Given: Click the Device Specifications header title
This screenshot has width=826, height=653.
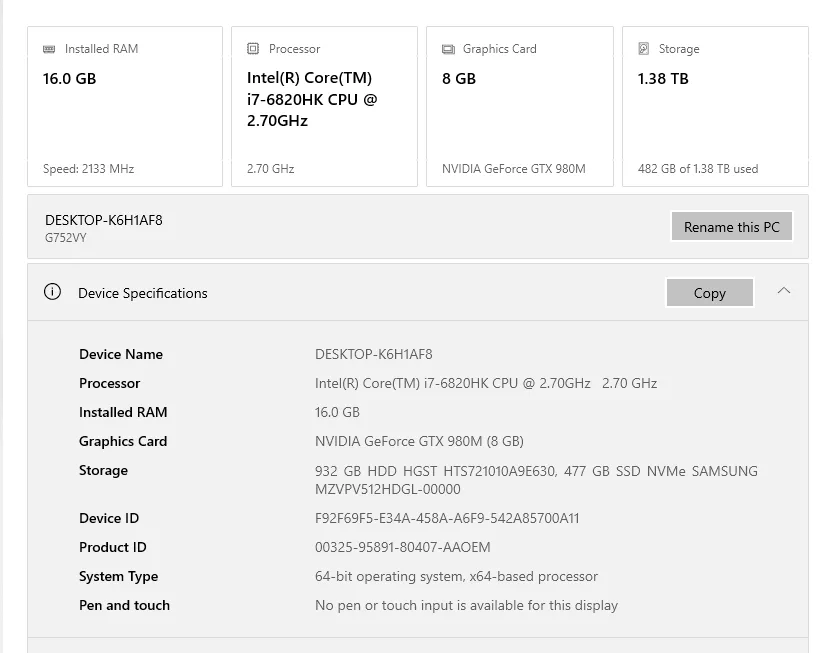Looking at the screenshot, I should pyautogui.click(x=143, y=293).
